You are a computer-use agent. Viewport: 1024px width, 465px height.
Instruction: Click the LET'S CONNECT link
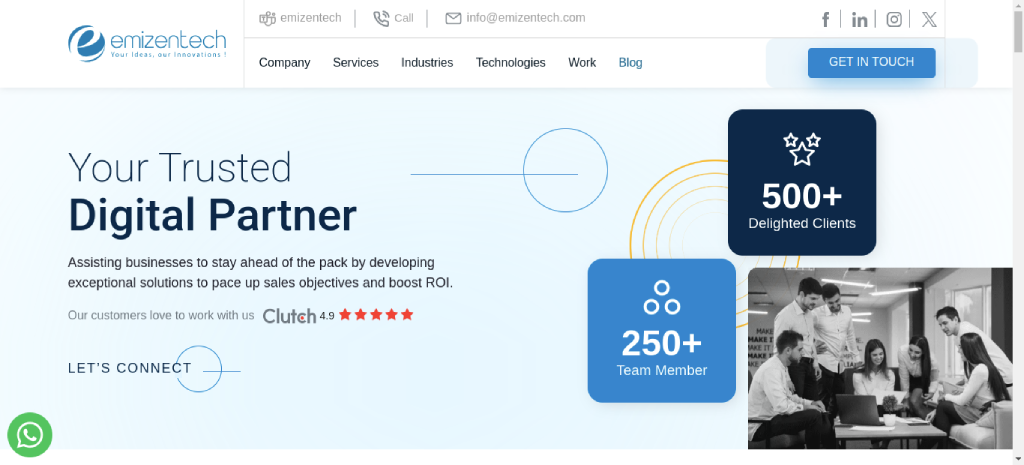click(130, 368)
